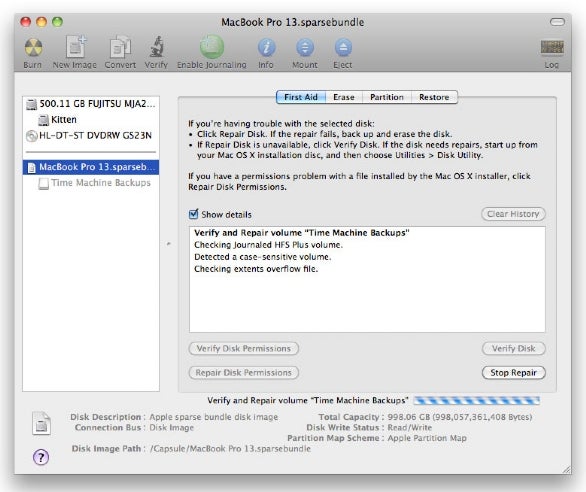Click the Eject toolbar icon
This screenshot has height=492, width=586.
pos(343,48)
